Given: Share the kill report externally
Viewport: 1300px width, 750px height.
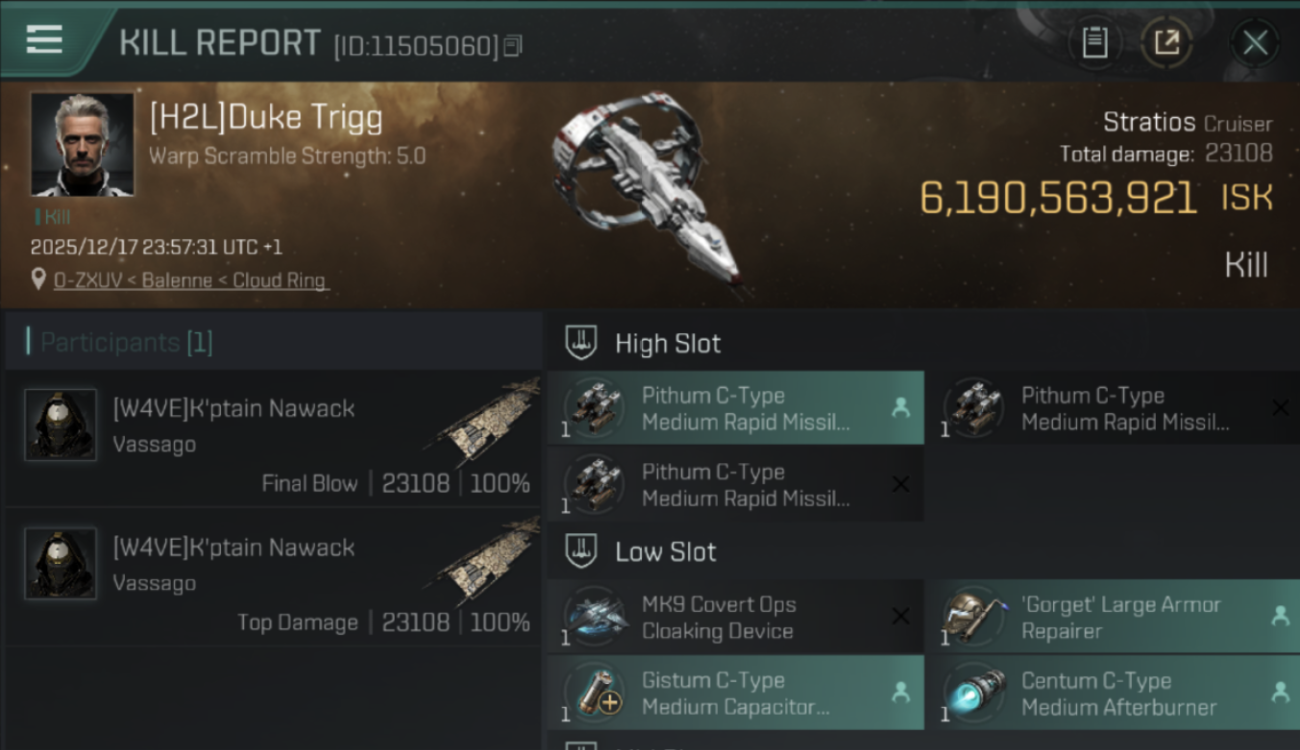Looking at the screenshot, I should [1167, 43].
